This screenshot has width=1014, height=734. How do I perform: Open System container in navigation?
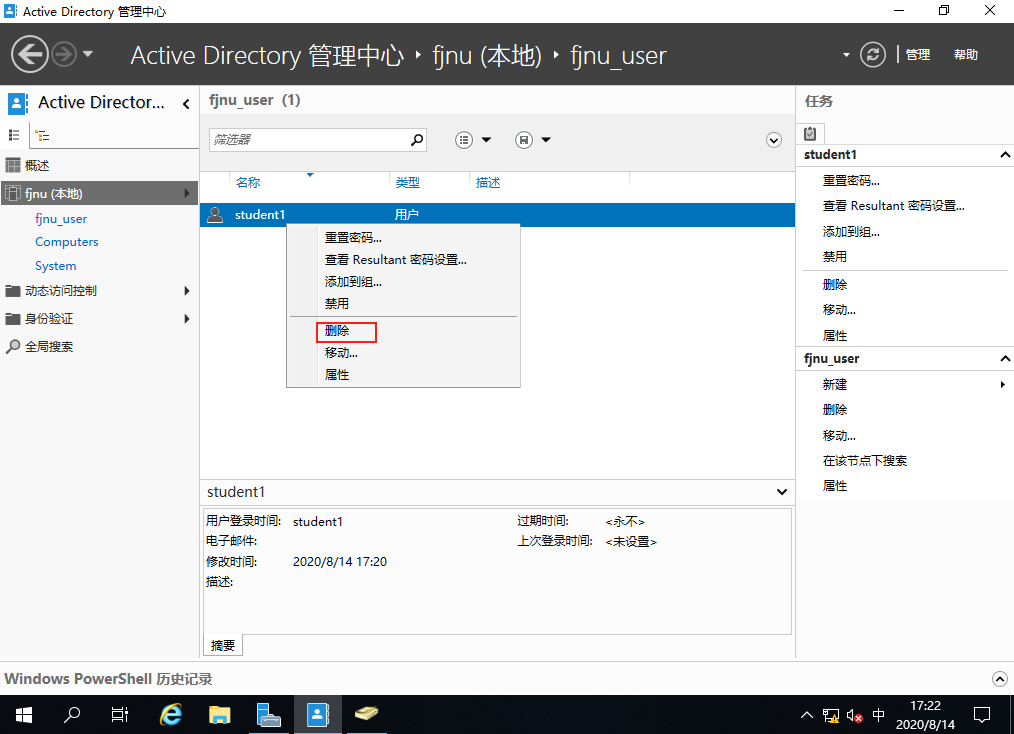click(56, 266)
